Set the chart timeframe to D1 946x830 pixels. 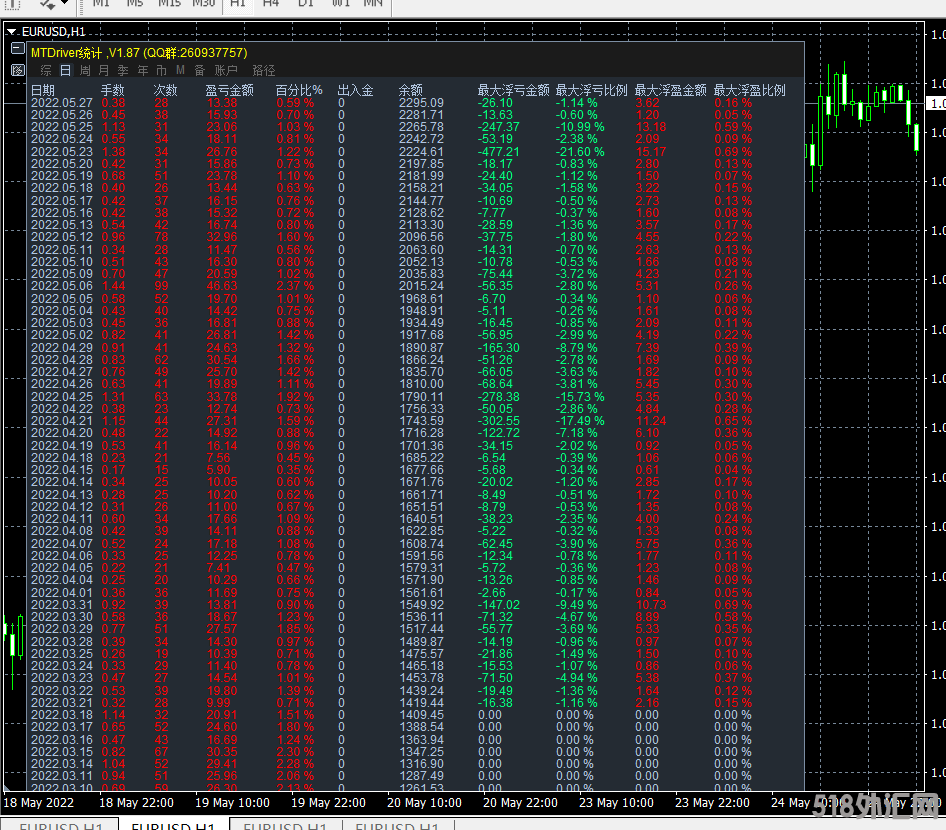tap(306, 4)
